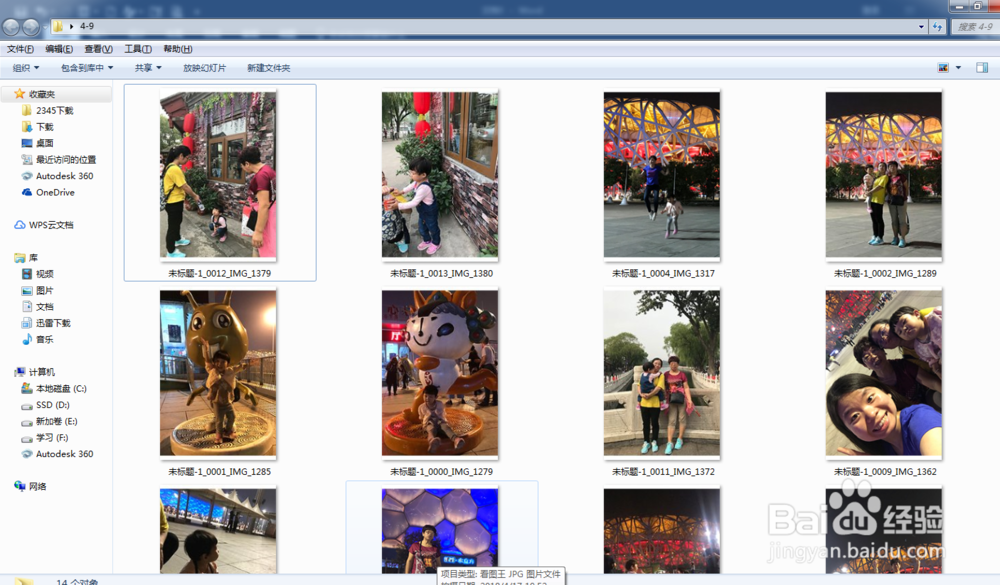This screenshot has height=585, width=1000.
Task: Click 放映幻灯片 button
Action: tap(204, 68)
